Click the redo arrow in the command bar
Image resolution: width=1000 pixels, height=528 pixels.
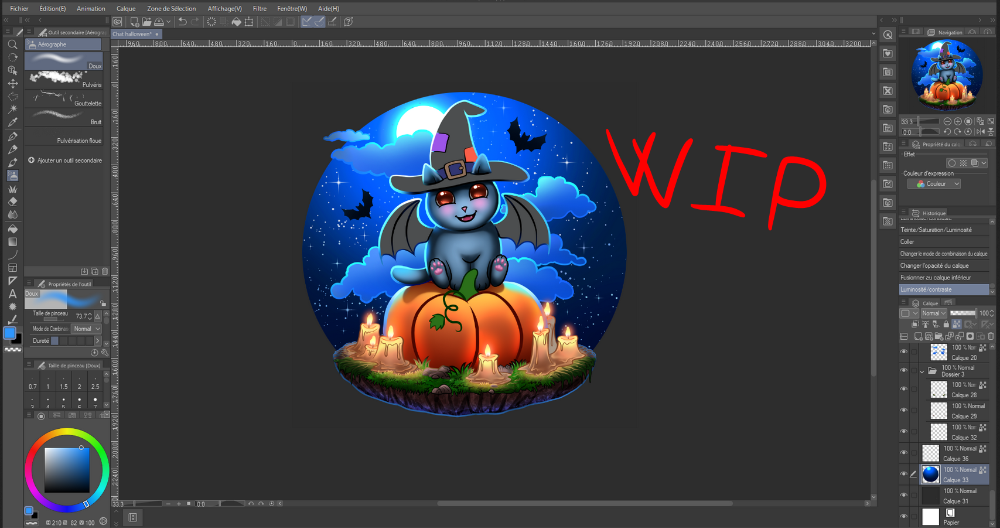(x=195, y=21)
